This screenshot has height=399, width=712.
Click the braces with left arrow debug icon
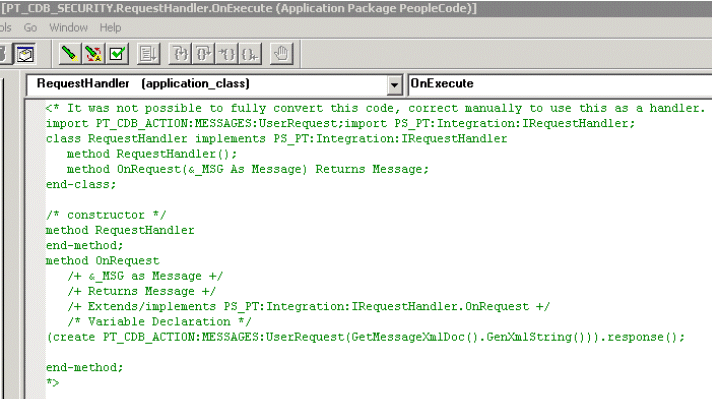[x=250, y=54]
